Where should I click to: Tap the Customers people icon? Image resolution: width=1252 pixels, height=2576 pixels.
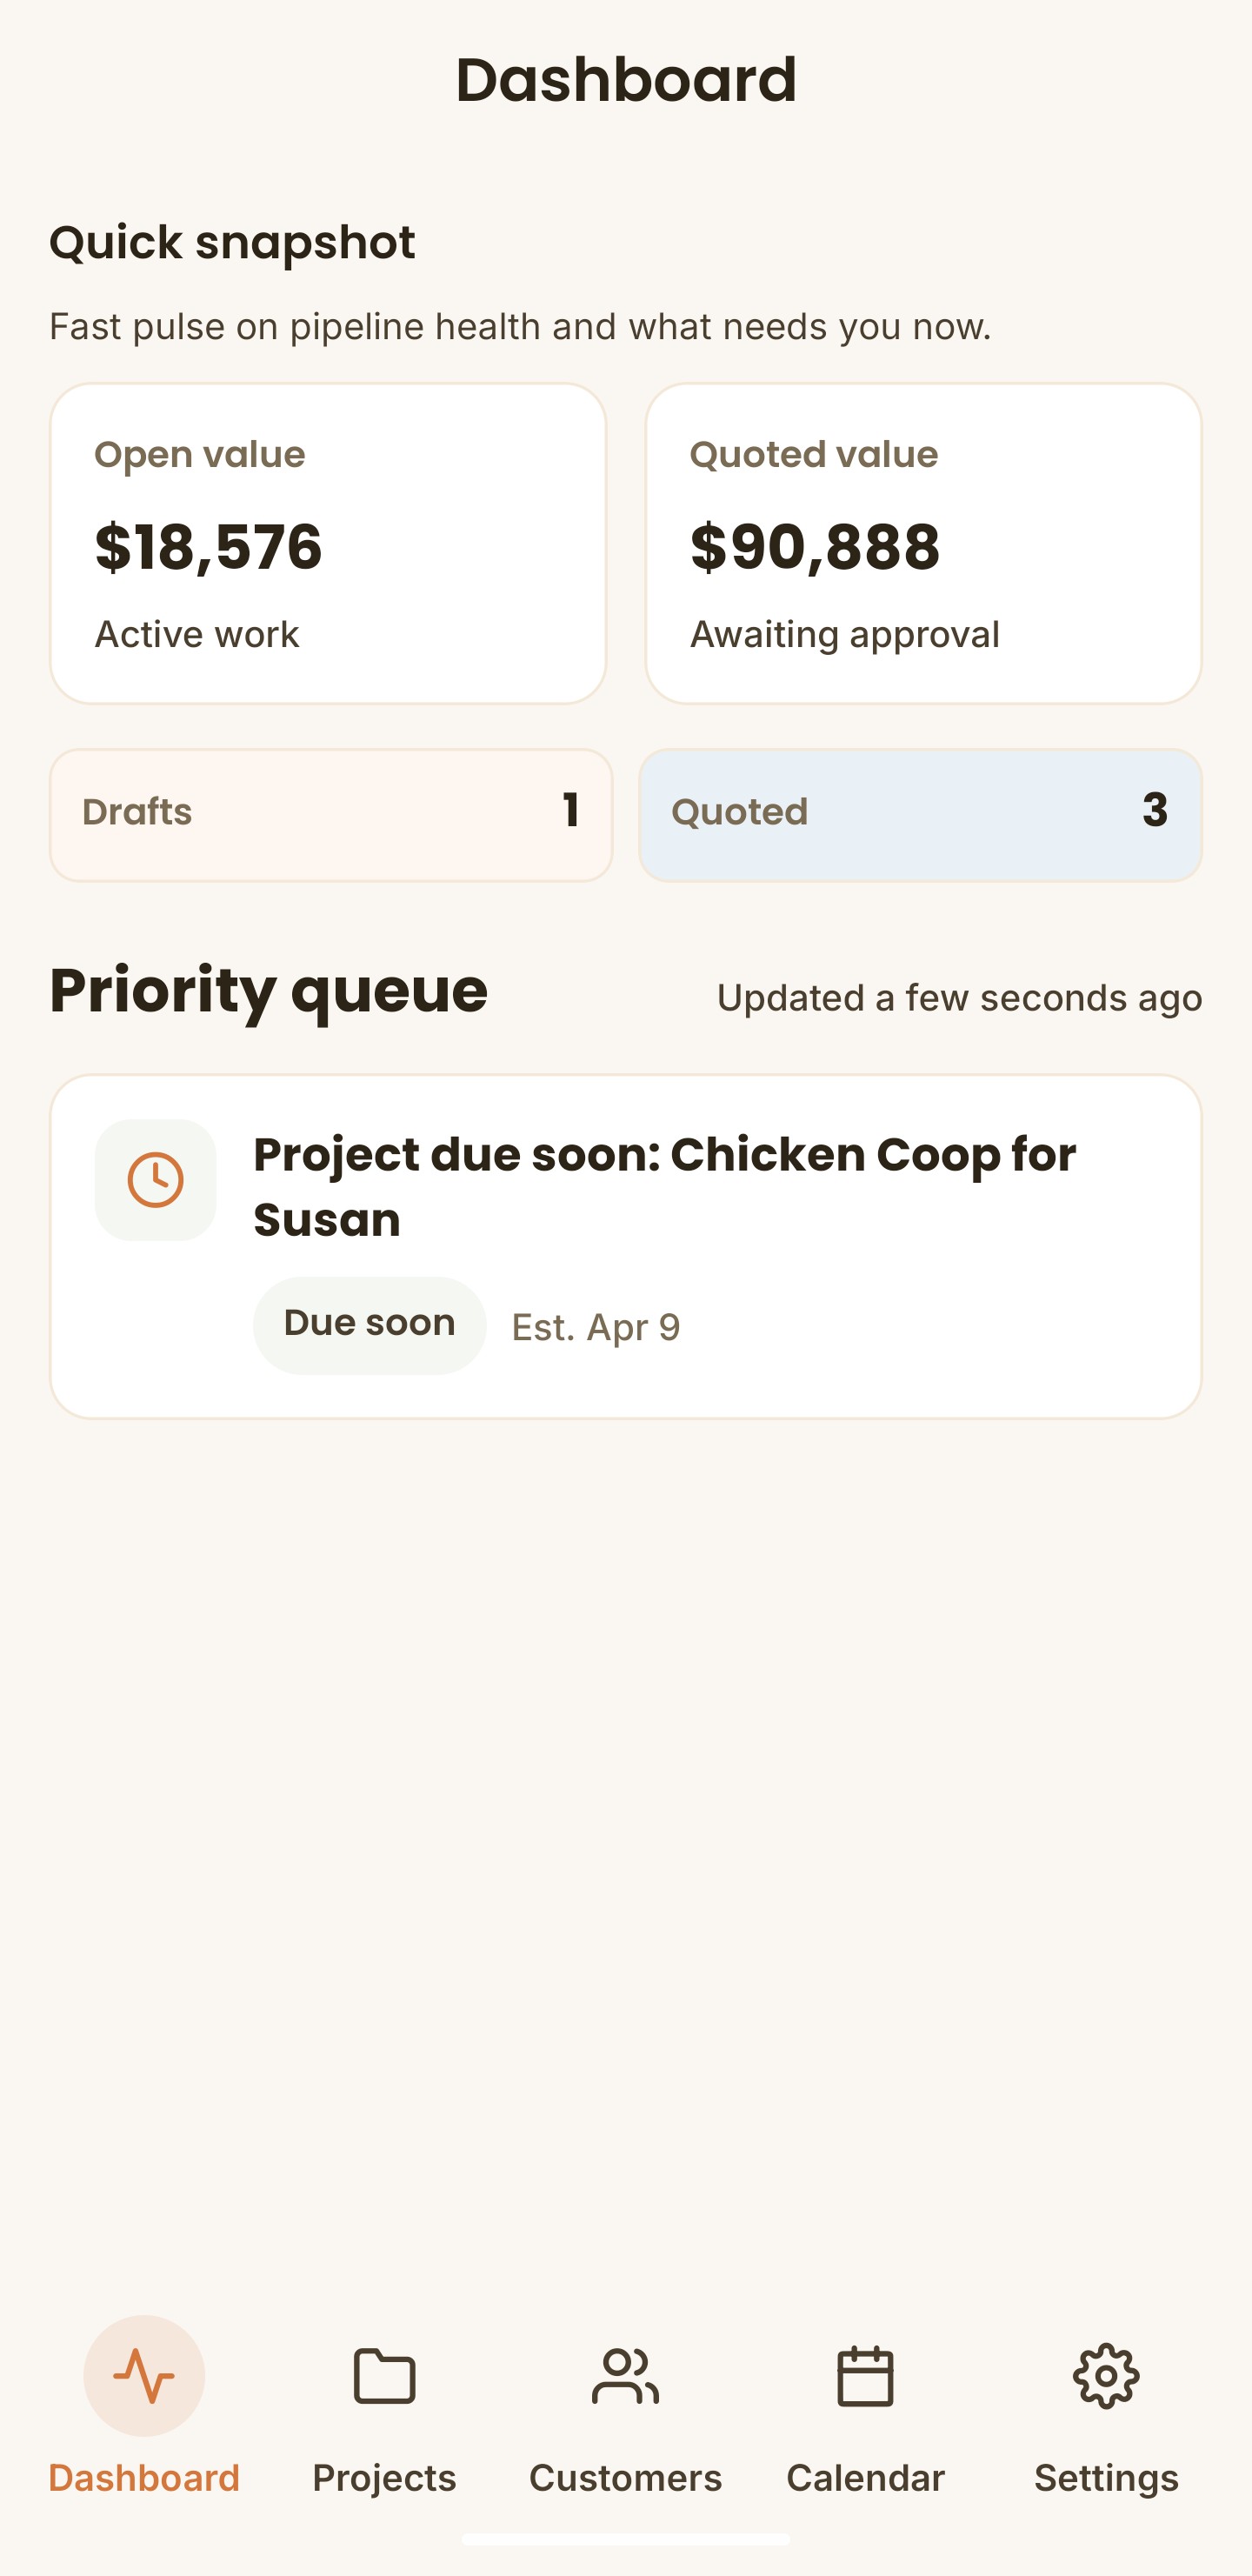point(625,2375)
